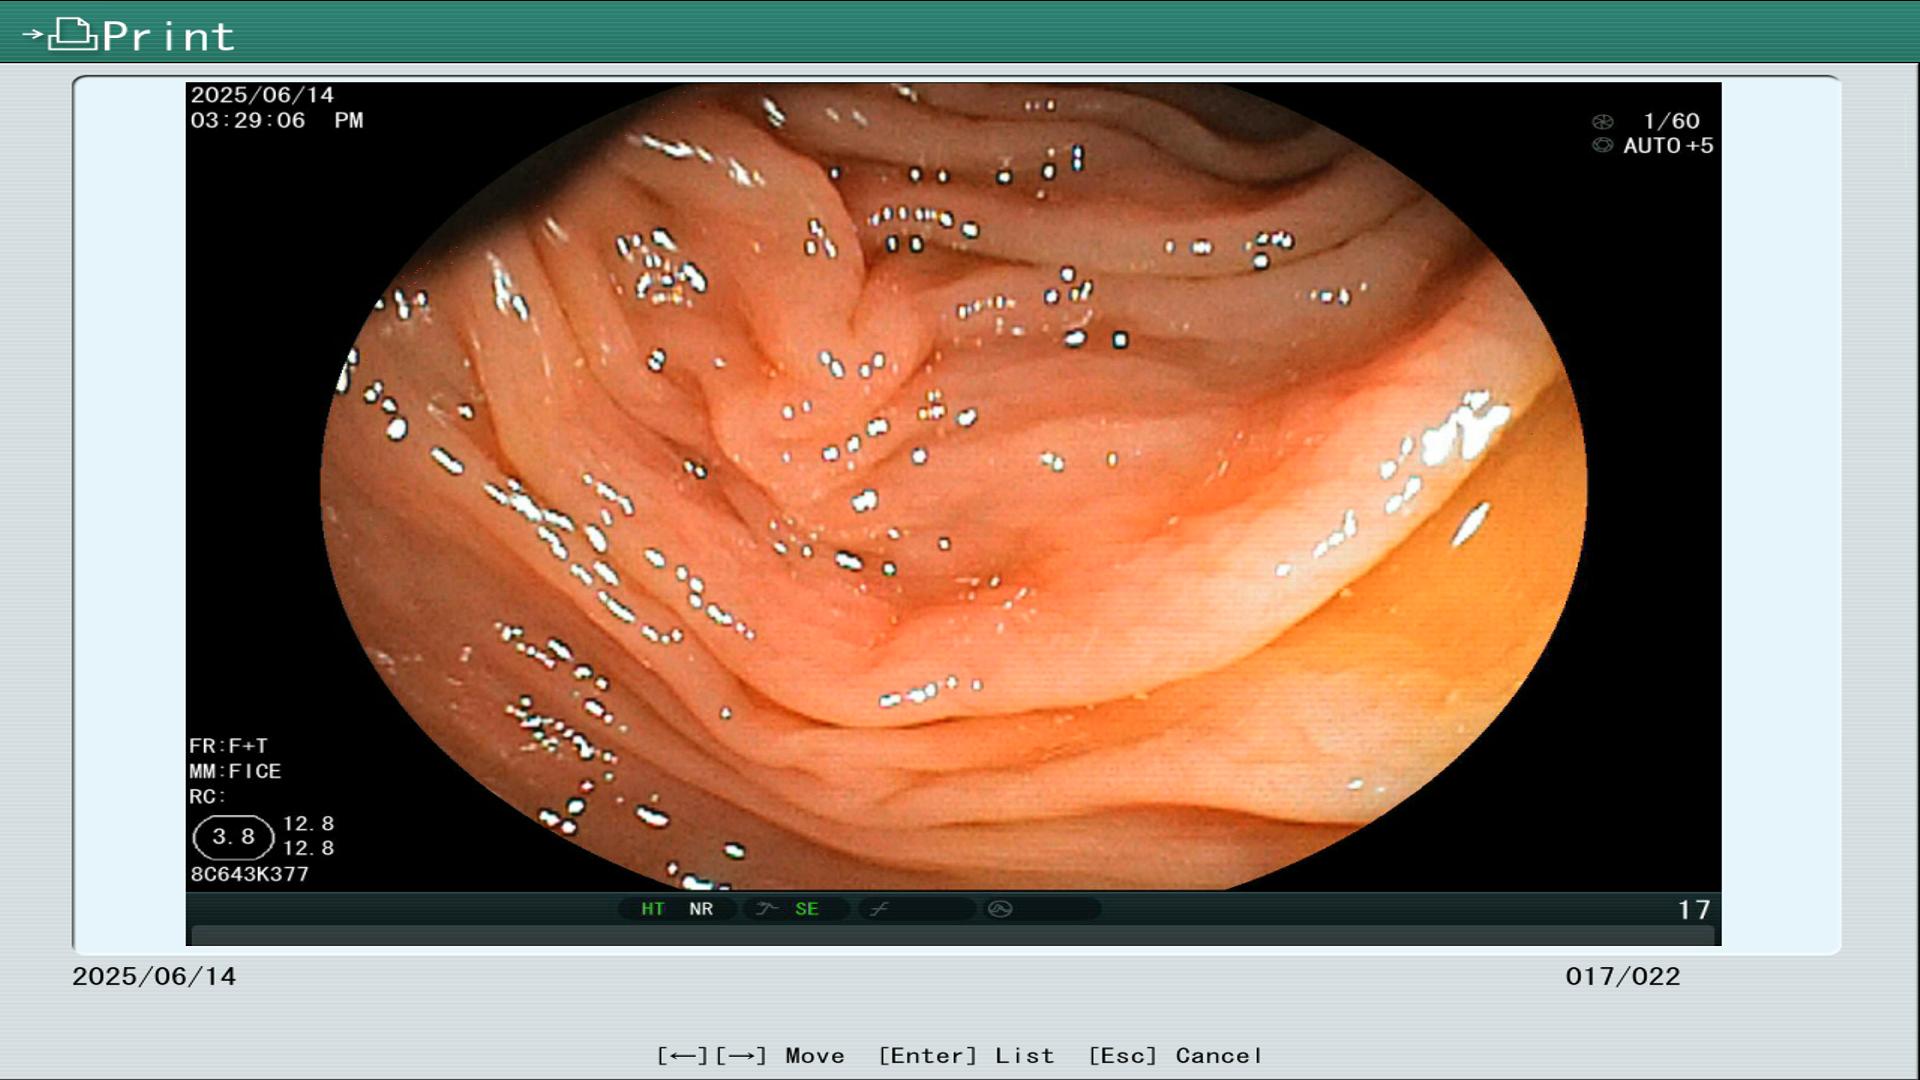Click the date "2025/06/14" below the preview
The width and height of the screenshot is (1920, 1080).
point(154,977)
